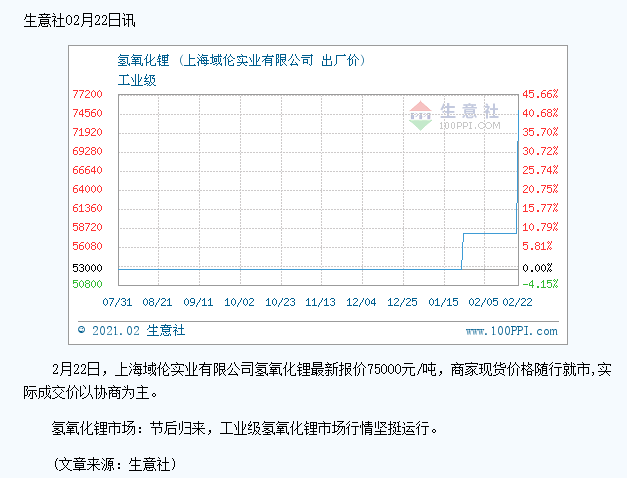This screenshot has height=478, width=627.
Task: Click the green percent label -4.15%
Action: click(540, 284)
